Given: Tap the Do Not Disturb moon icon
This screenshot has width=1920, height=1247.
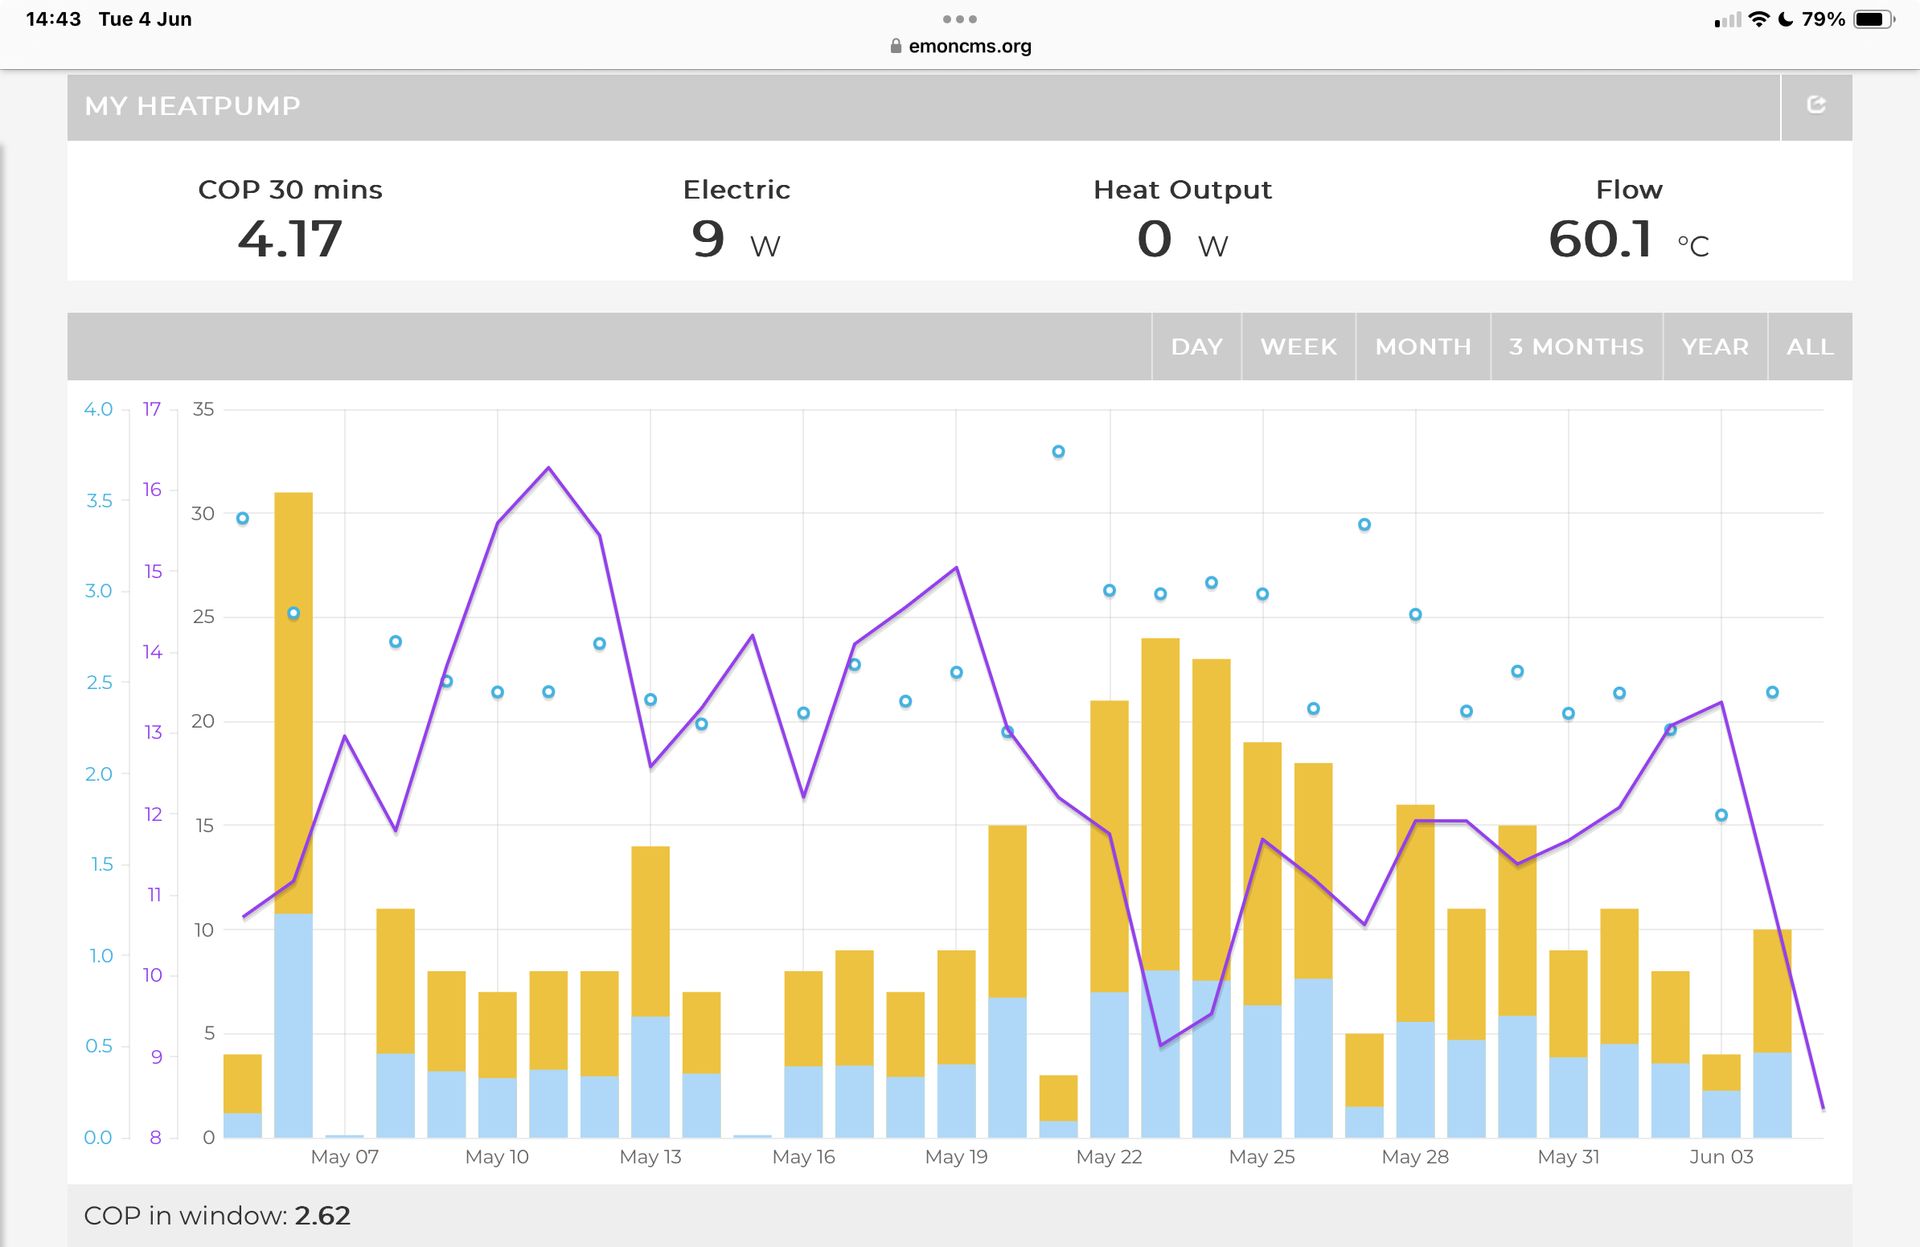Looking at the screenshot, I should (1785, 19).
